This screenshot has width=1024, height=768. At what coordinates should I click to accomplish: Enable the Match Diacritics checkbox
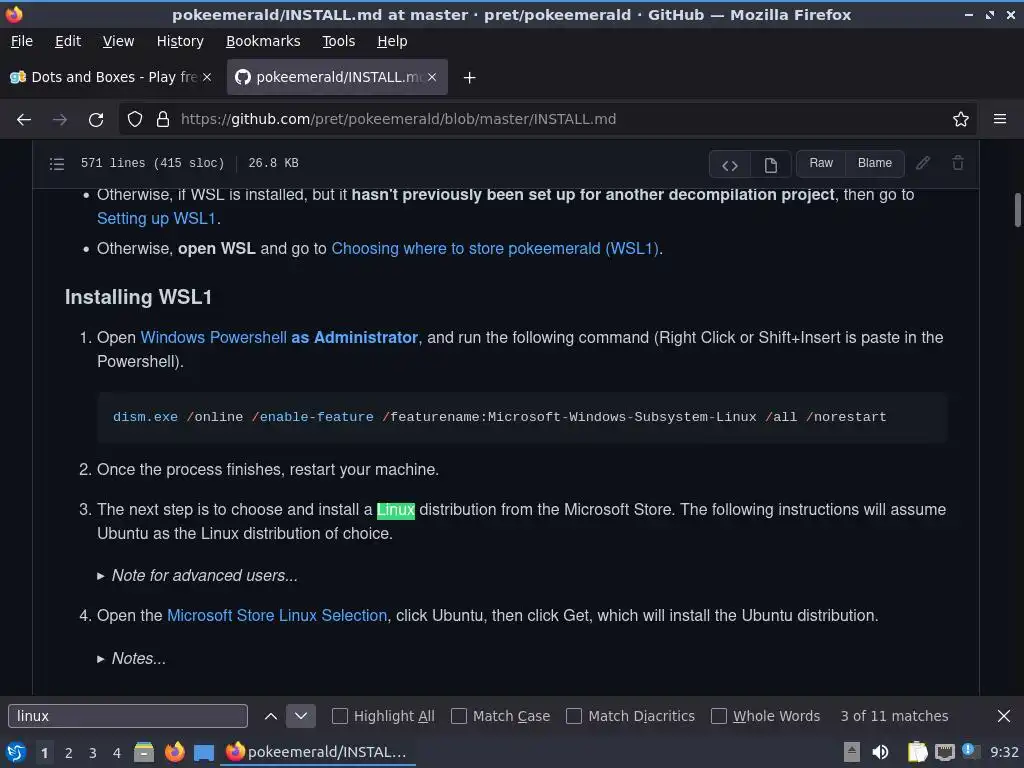(574, 716)
